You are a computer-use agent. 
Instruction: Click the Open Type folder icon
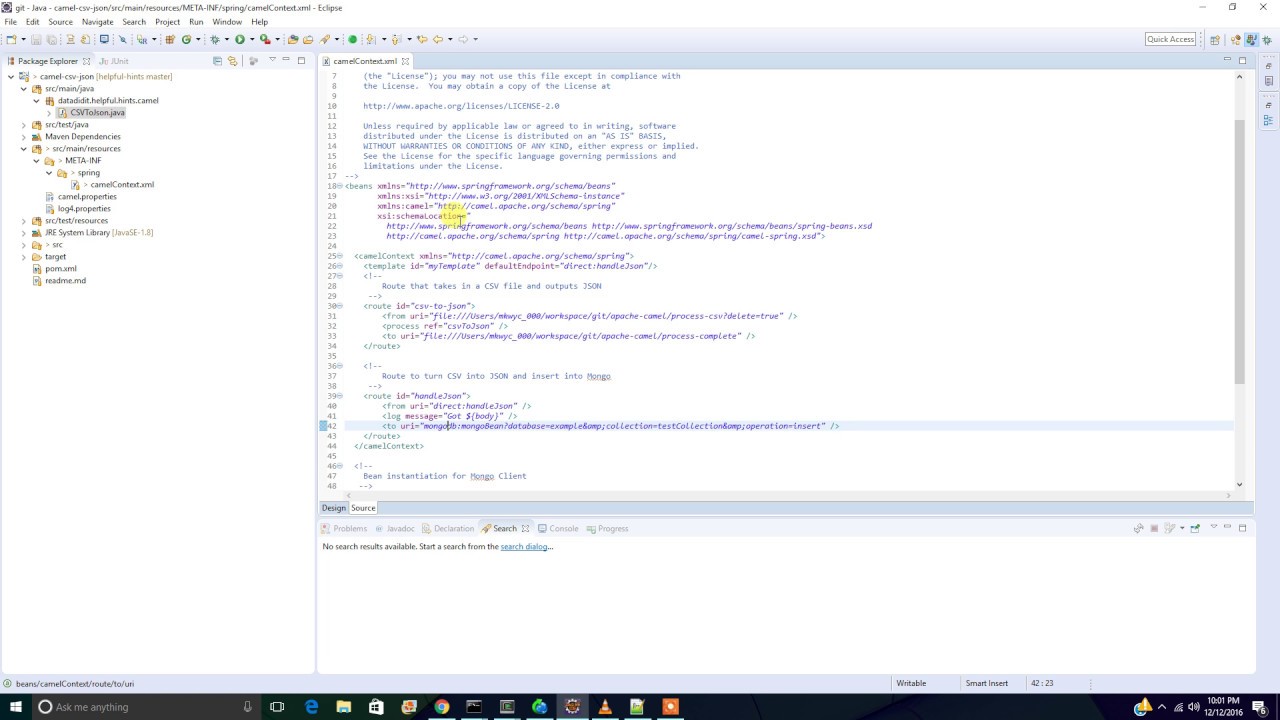(293, 39)
